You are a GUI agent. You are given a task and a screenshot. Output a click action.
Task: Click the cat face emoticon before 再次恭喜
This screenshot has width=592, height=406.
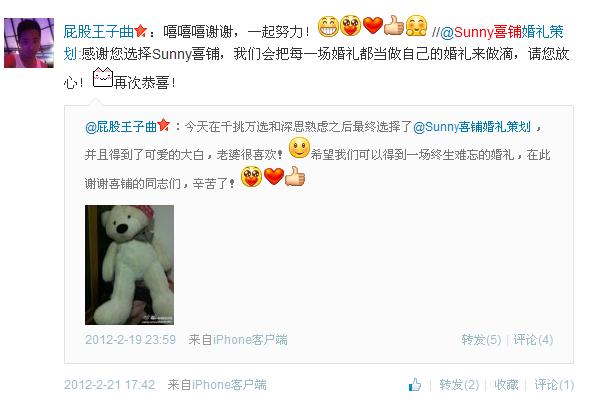[x=103, y=77]
